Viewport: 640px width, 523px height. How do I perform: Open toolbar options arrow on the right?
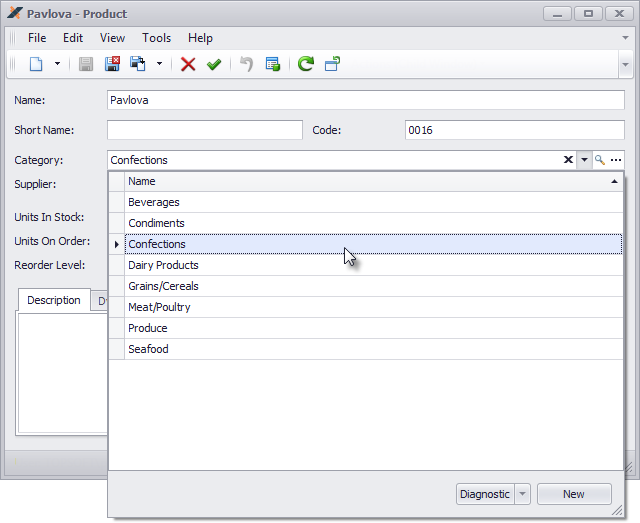coord(625,65)
